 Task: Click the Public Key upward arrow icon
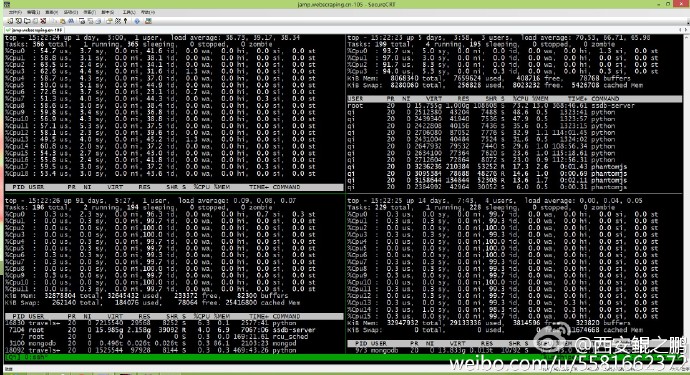[x=125, y=21]
